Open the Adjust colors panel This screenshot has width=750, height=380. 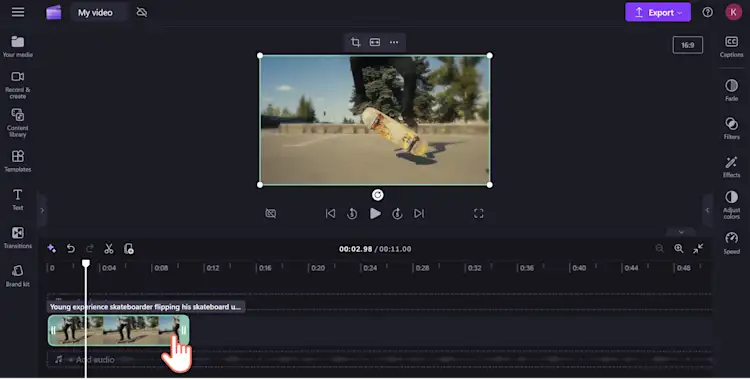click(x=731, y=205)
